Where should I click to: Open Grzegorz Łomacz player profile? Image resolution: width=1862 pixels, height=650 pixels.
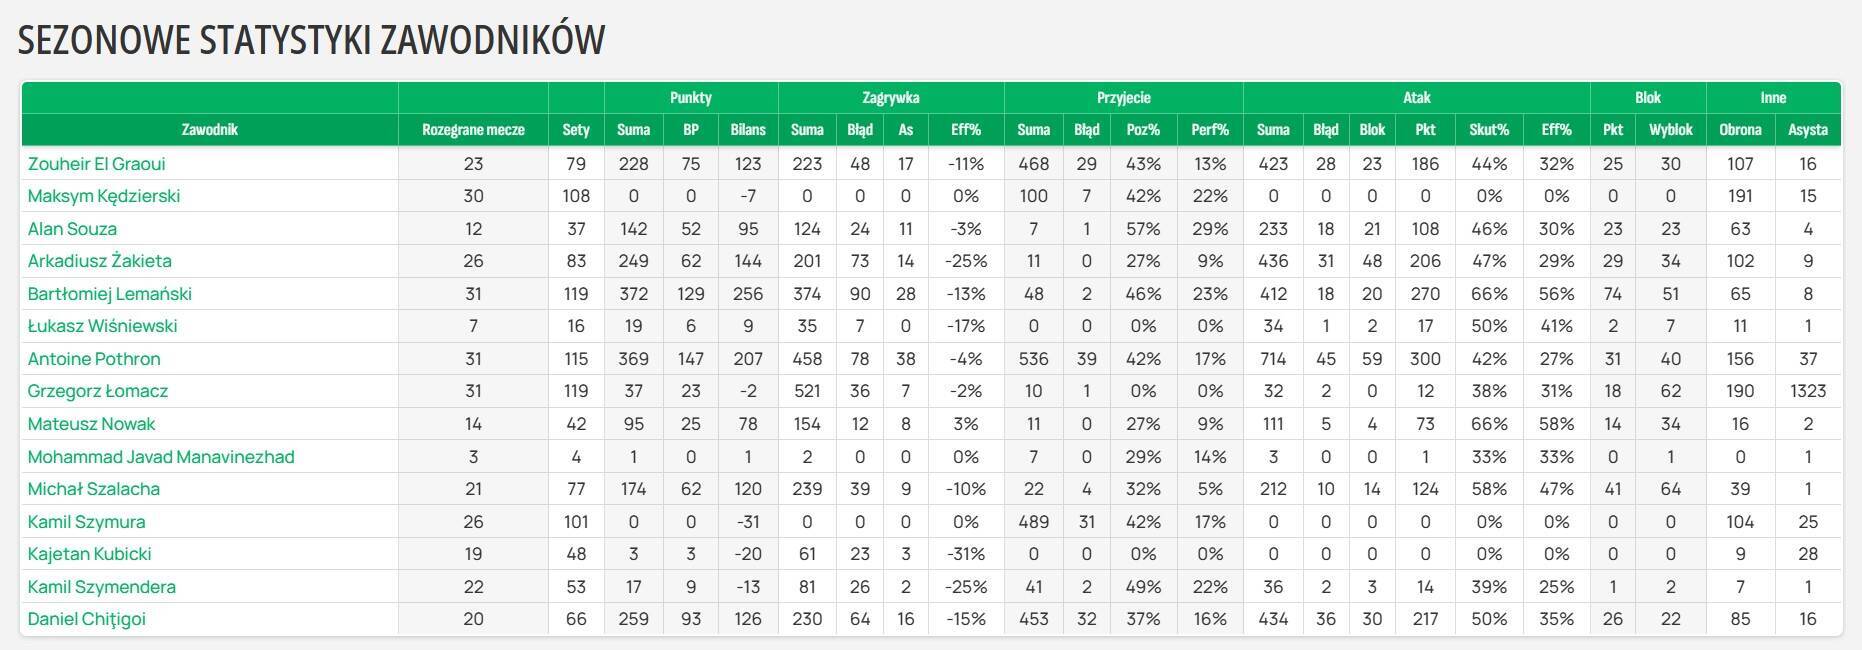pyautogui.click(x=98, y=391)
